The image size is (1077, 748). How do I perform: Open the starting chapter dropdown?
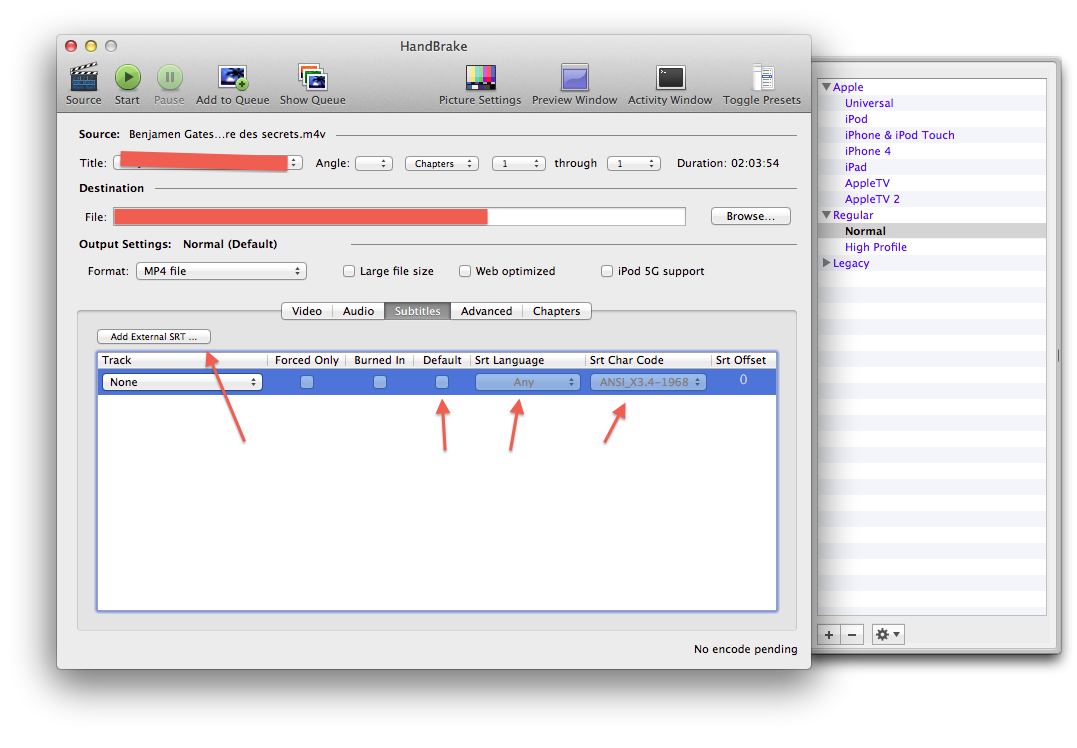(519, 163)
